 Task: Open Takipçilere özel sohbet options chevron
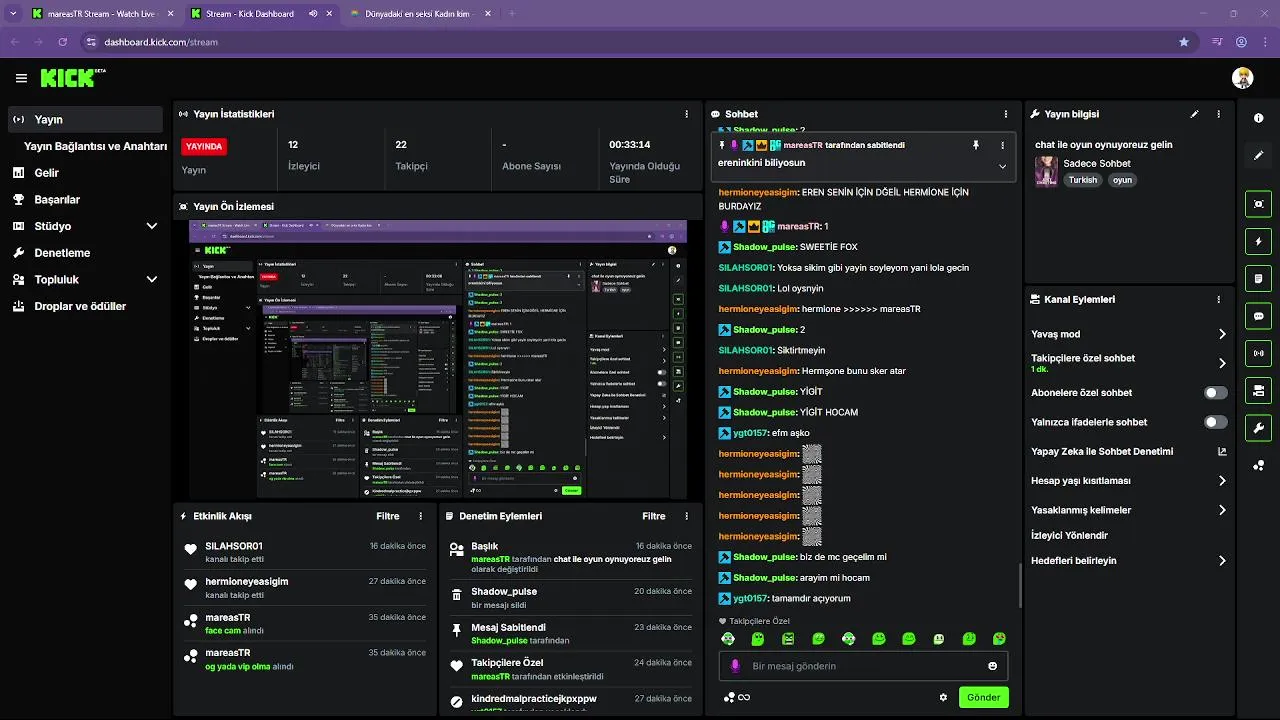point(1222,363)
